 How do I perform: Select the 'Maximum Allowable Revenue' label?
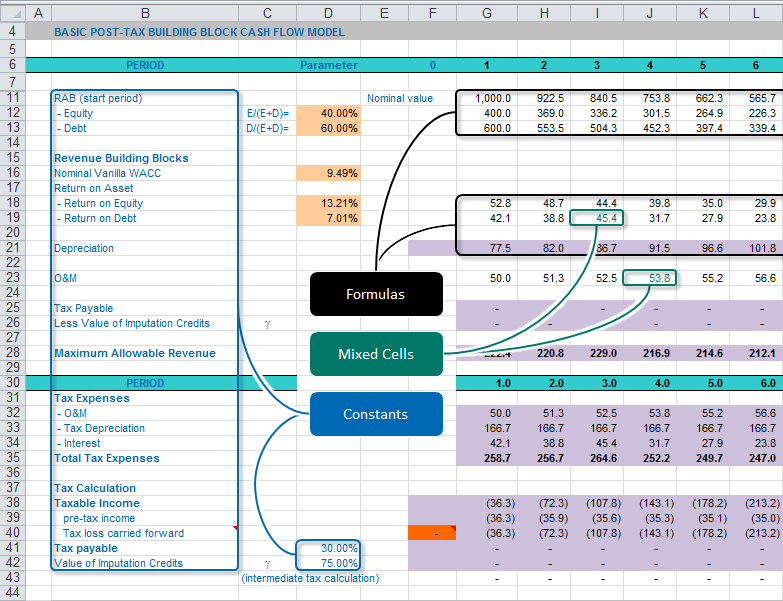[135, 353]
